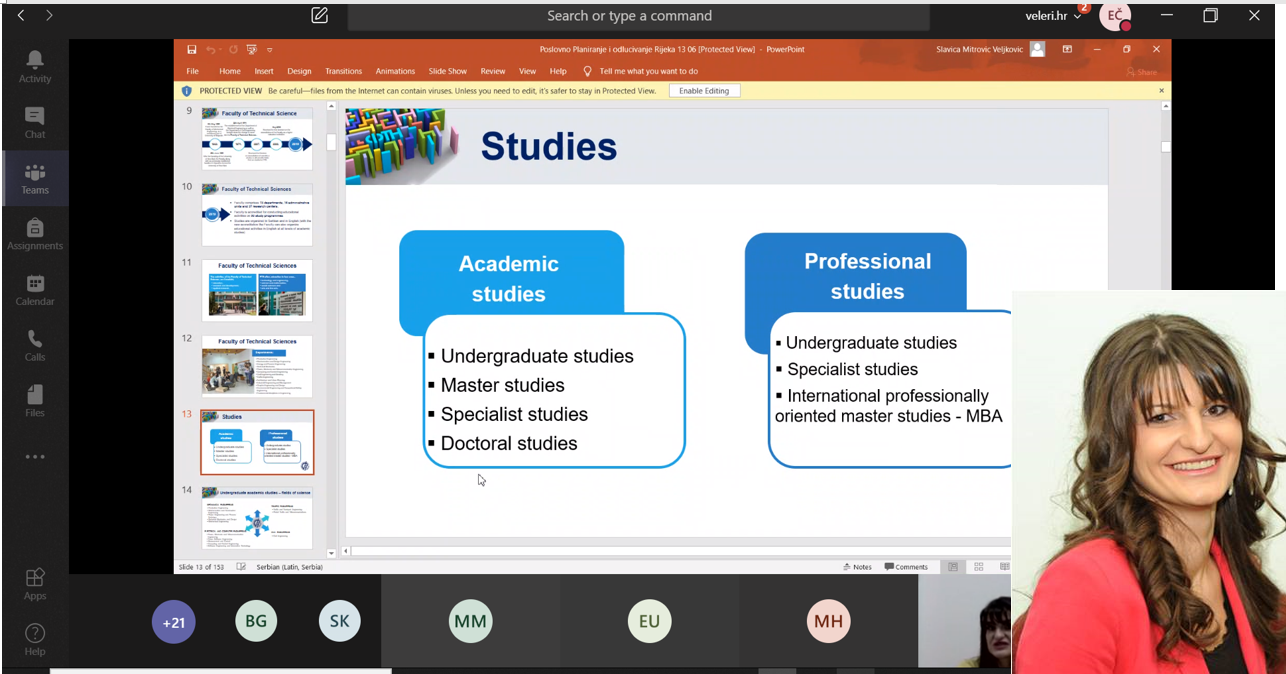Click the Enable Editing button
This screenshot has width=1286, height=674.
(x=704, y=91)
